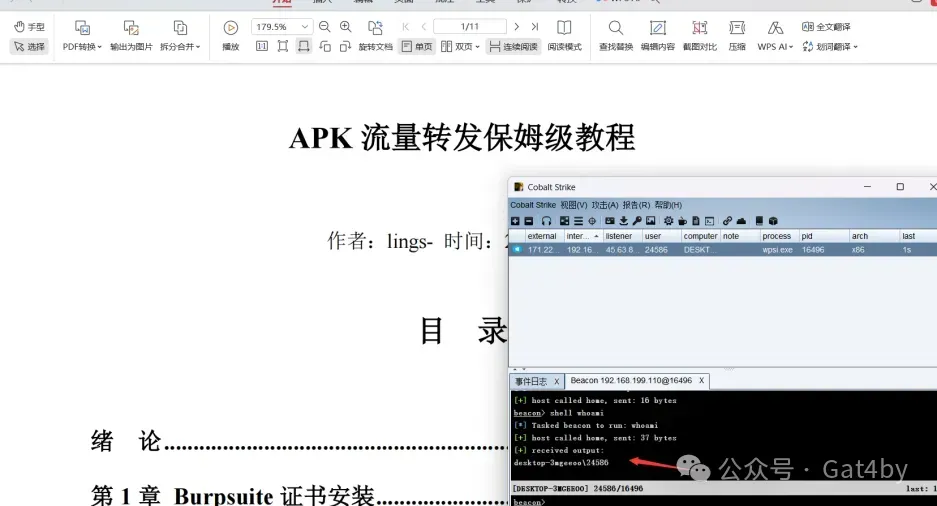Open the 划词翻译 dropdown
Viewport: 937px width, 506px height.
click(x=830, y=47)
